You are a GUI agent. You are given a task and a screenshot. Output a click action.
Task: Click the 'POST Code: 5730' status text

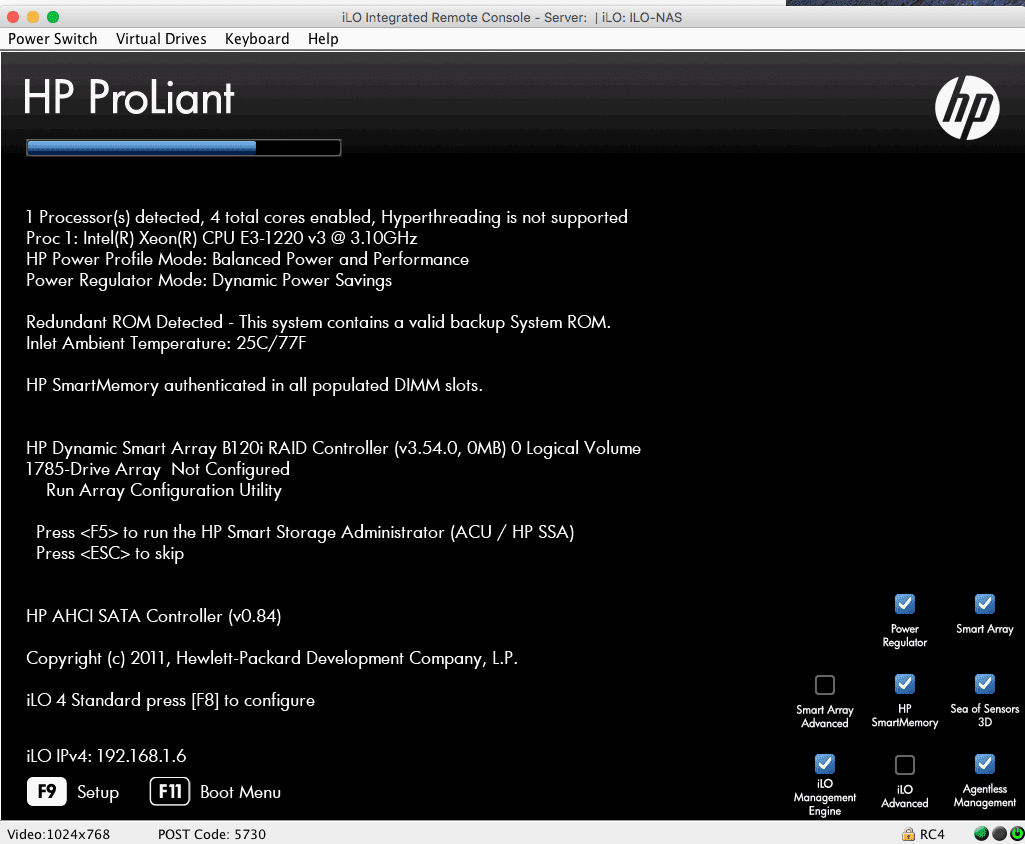[x=212, y=834]
